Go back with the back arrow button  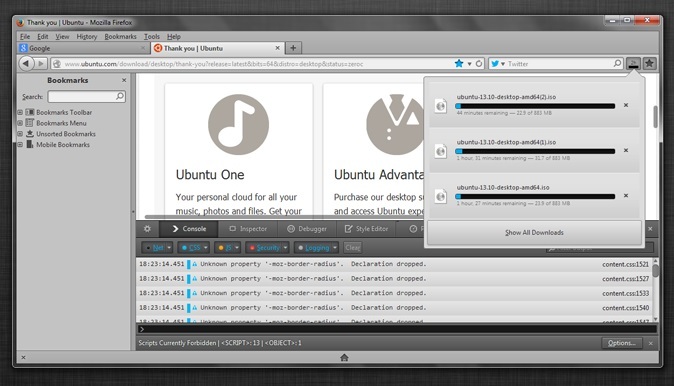[26, 64]
